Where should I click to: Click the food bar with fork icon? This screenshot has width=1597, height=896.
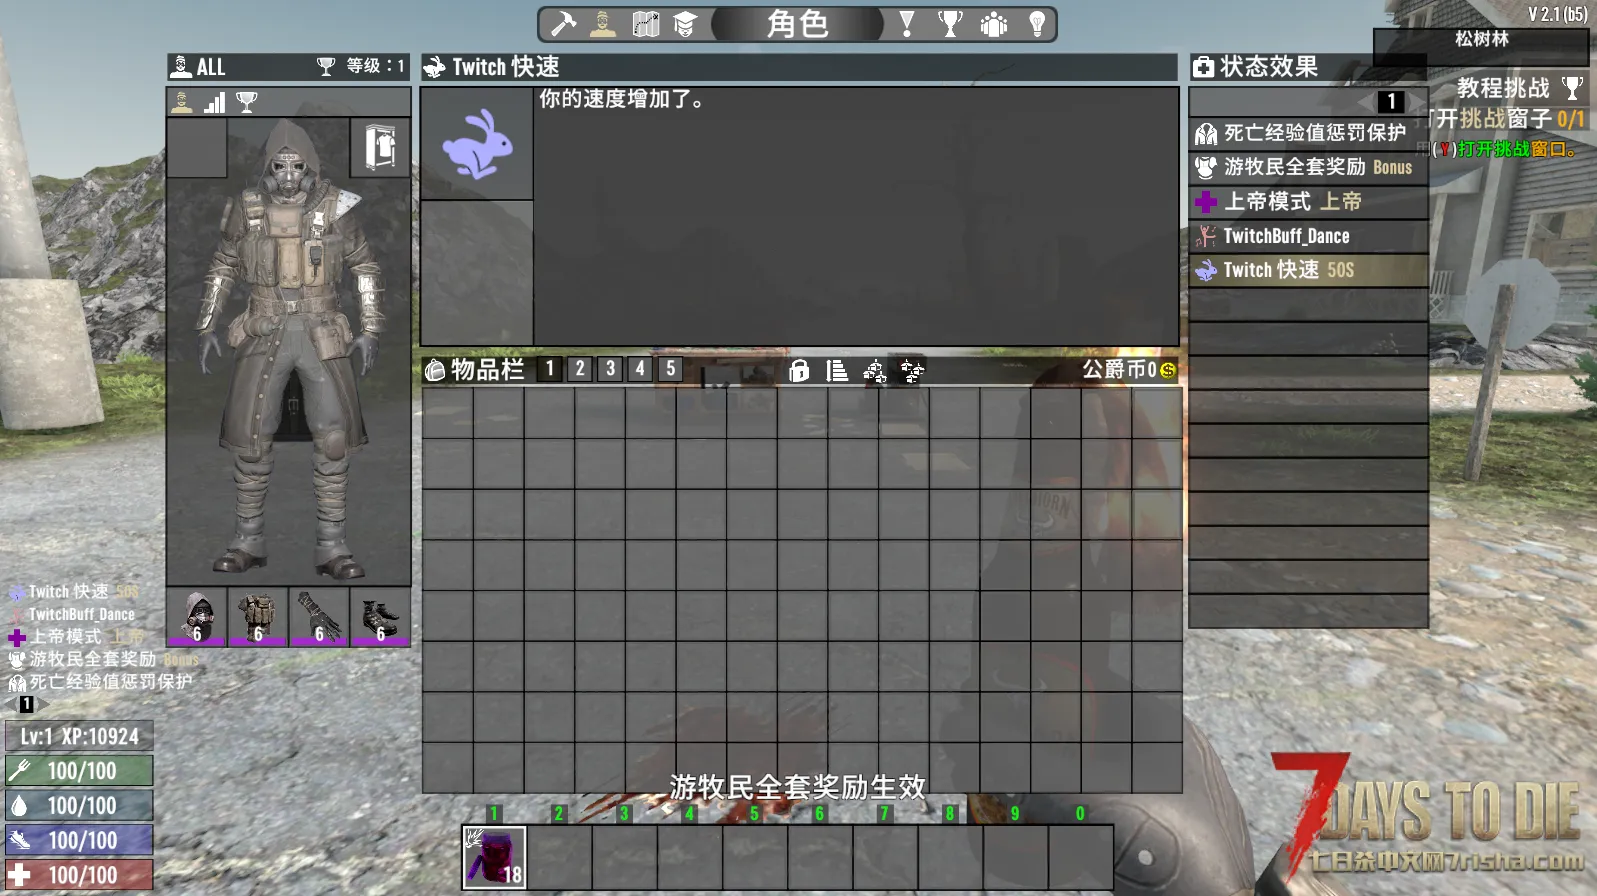[79, 771]
